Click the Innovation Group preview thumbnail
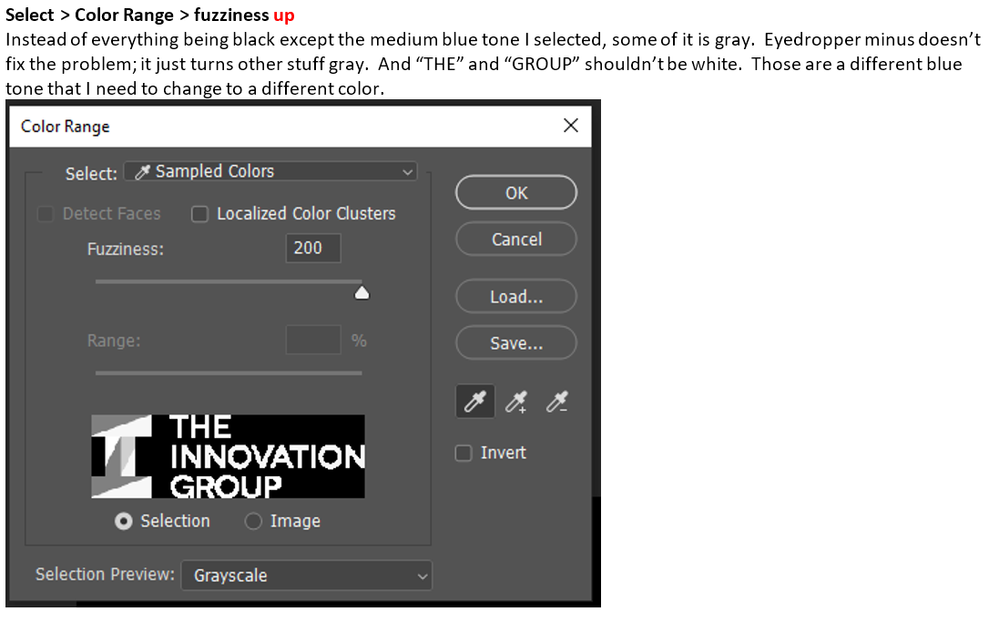Viewport: 999px width, 622px height. point(228,456)
